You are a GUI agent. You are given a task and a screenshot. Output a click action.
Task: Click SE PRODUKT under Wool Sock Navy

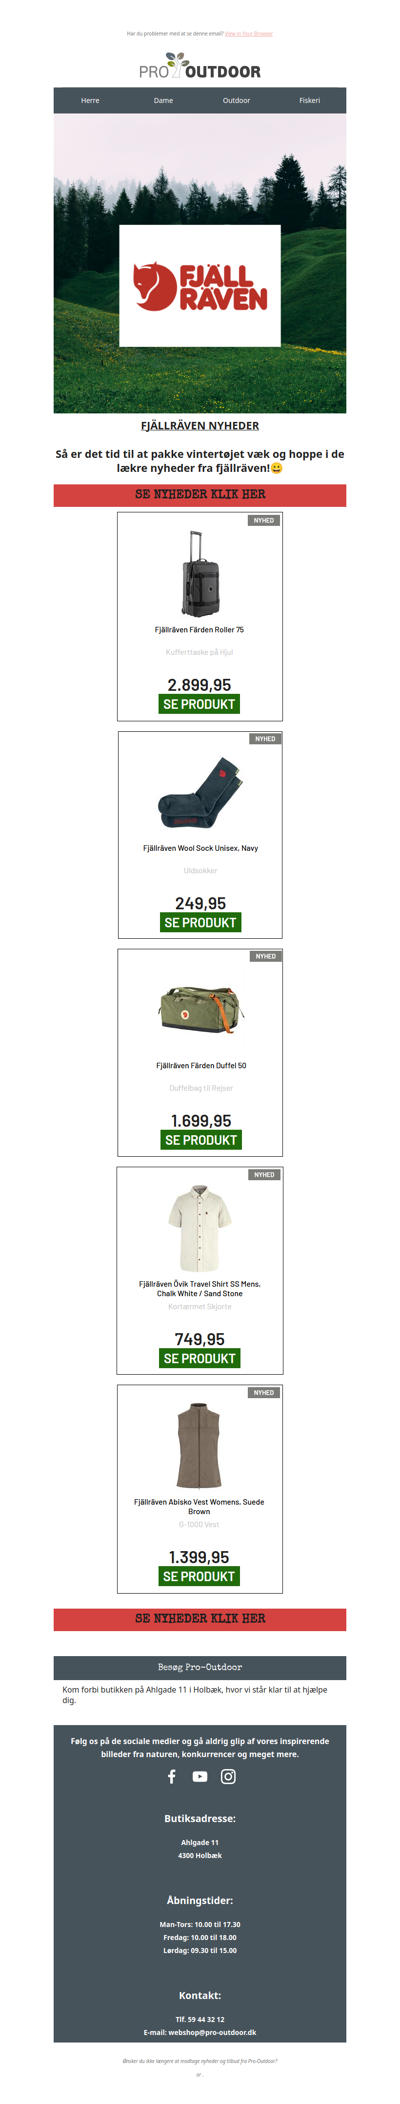[200, 922]
